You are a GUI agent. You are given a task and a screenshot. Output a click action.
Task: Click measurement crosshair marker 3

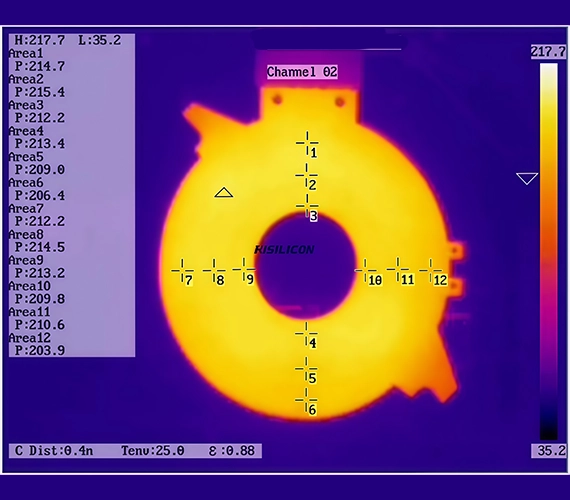[x=307, y=206]
